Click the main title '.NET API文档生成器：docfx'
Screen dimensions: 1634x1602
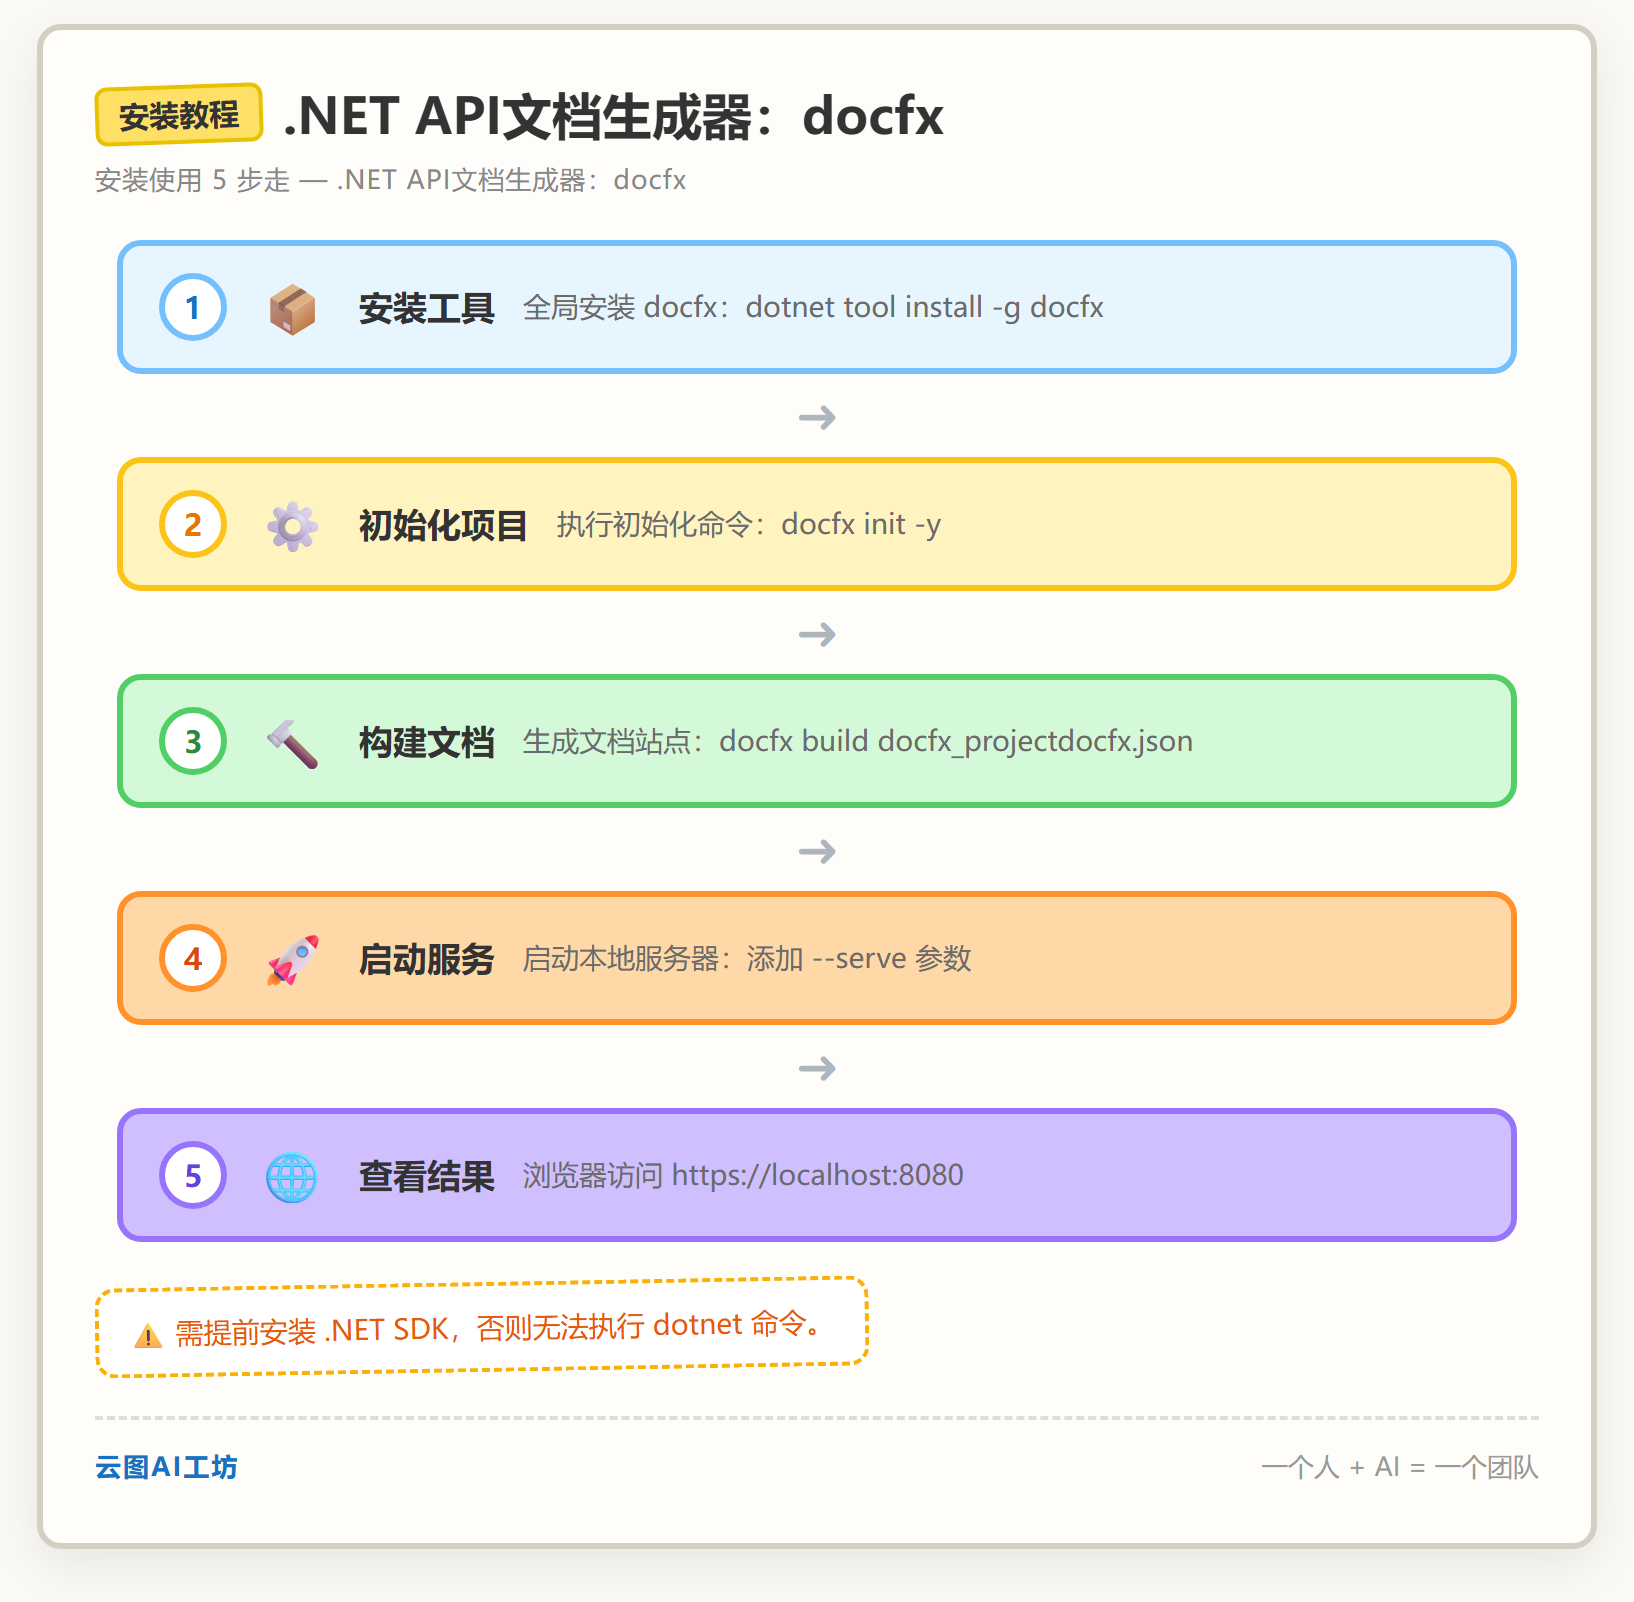click(x=613, y=116)
